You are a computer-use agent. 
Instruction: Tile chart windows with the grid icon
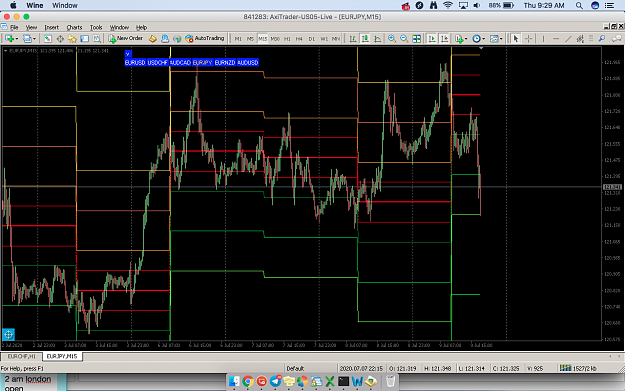pos(417,39)
